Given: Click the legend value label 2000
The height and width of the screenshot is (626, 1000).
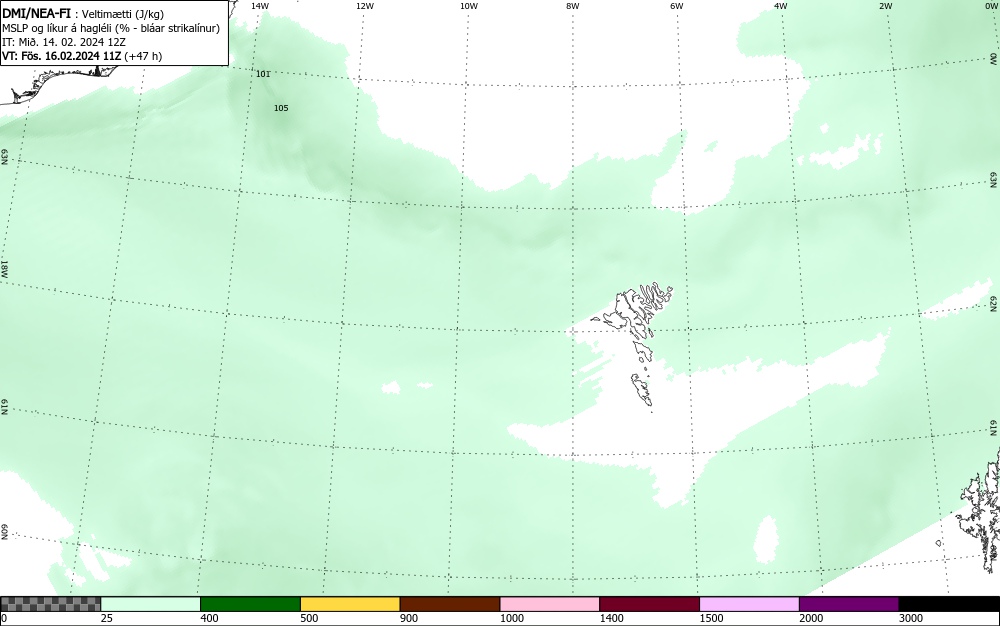Looking at the screenshot, I should pos(811,618).
